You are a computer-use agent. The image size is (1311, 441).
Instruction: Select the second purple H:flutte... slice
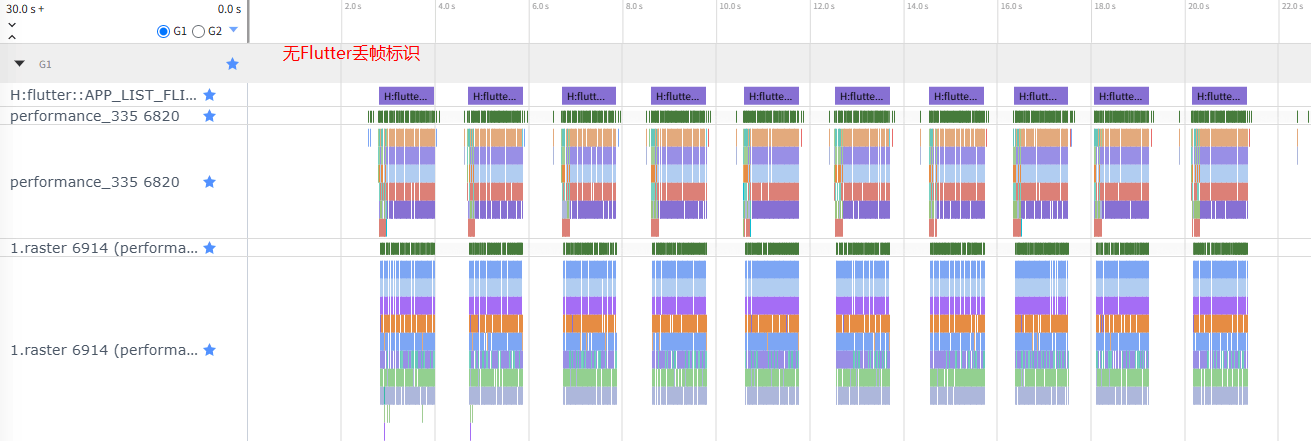tap(495, 95)
